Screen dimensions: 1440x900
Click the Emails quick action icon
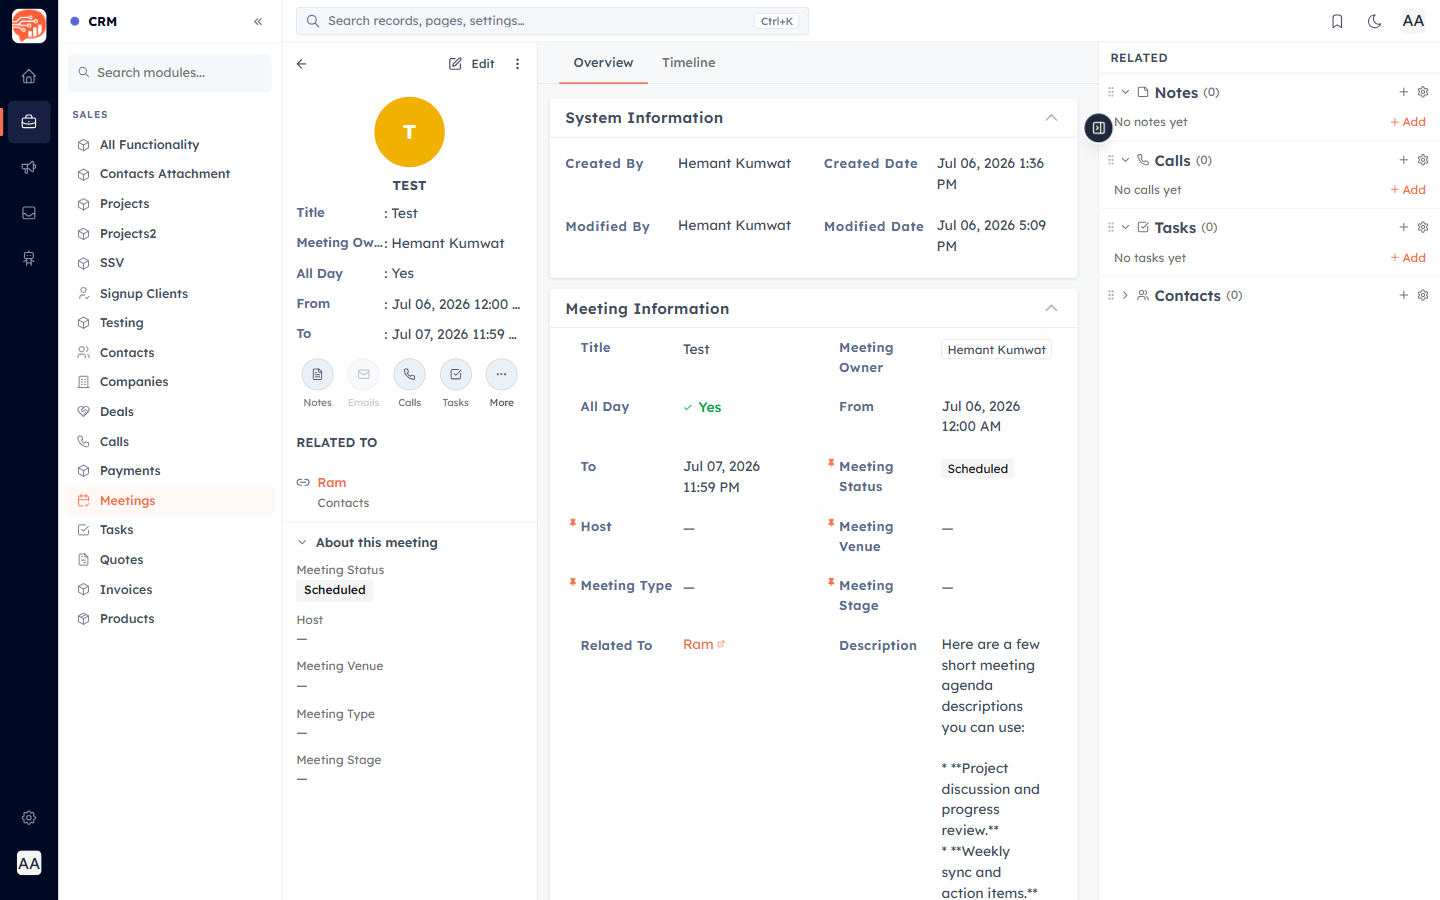pyautogui.click(x=363, y=375)
